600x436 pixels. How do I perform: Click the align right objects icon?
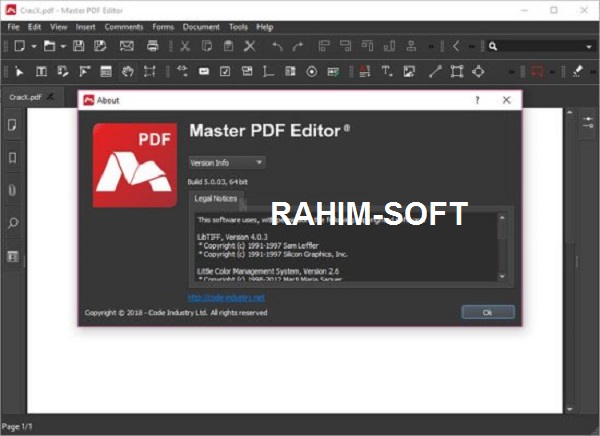click(346, 46)
